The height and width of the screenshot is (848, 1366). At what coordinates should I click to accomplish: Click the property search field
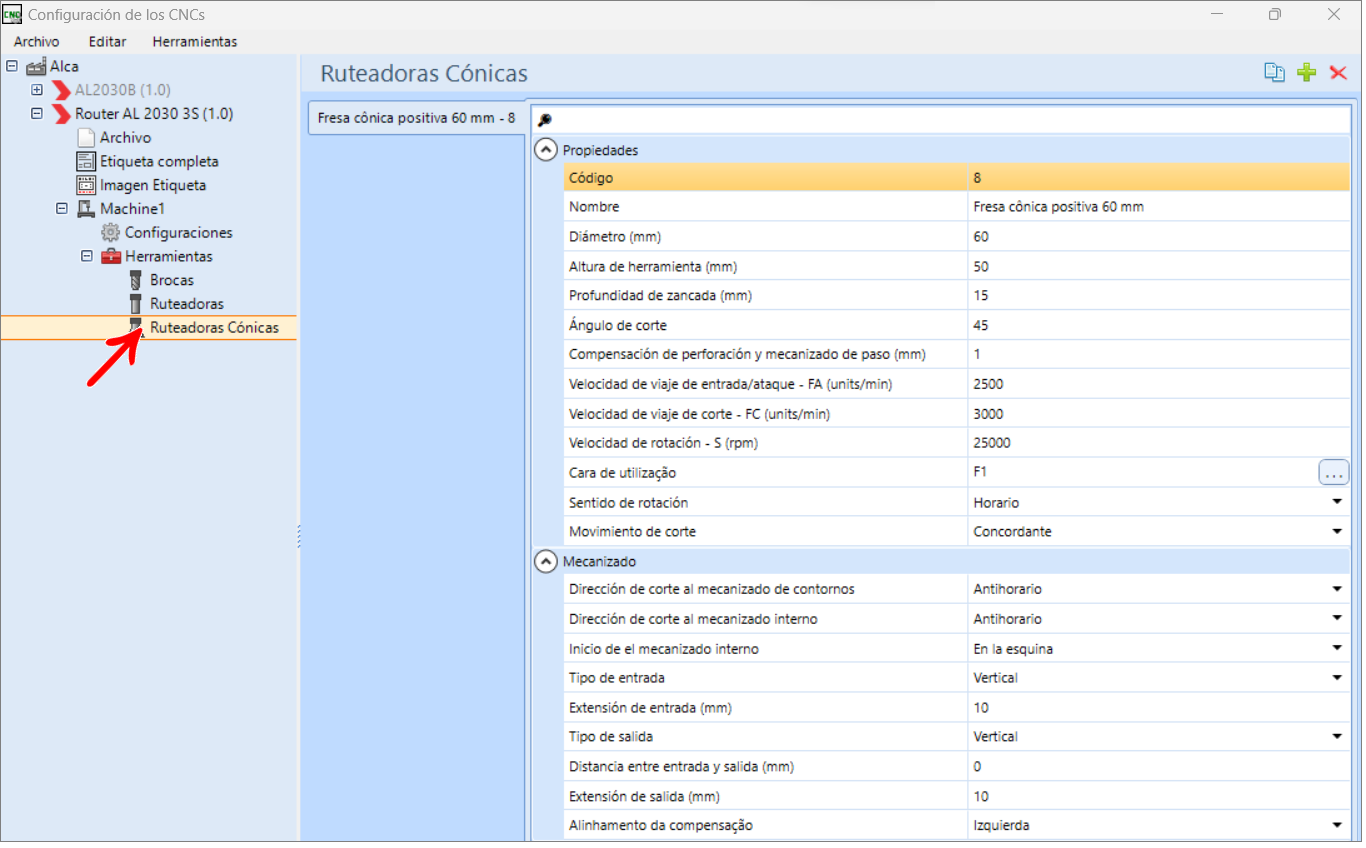click(940, 120)
